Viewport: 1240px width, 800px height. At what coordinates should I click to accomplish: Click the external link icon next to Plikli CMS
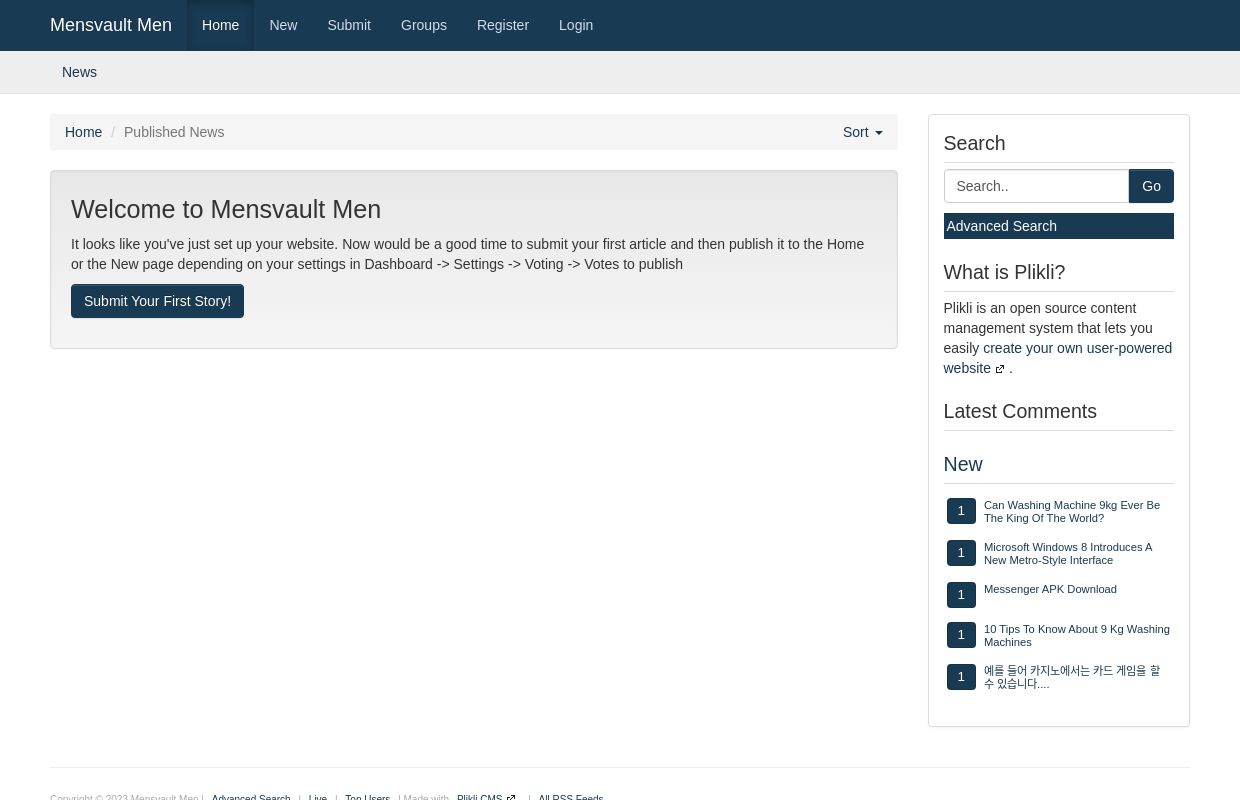pos(511,797)
